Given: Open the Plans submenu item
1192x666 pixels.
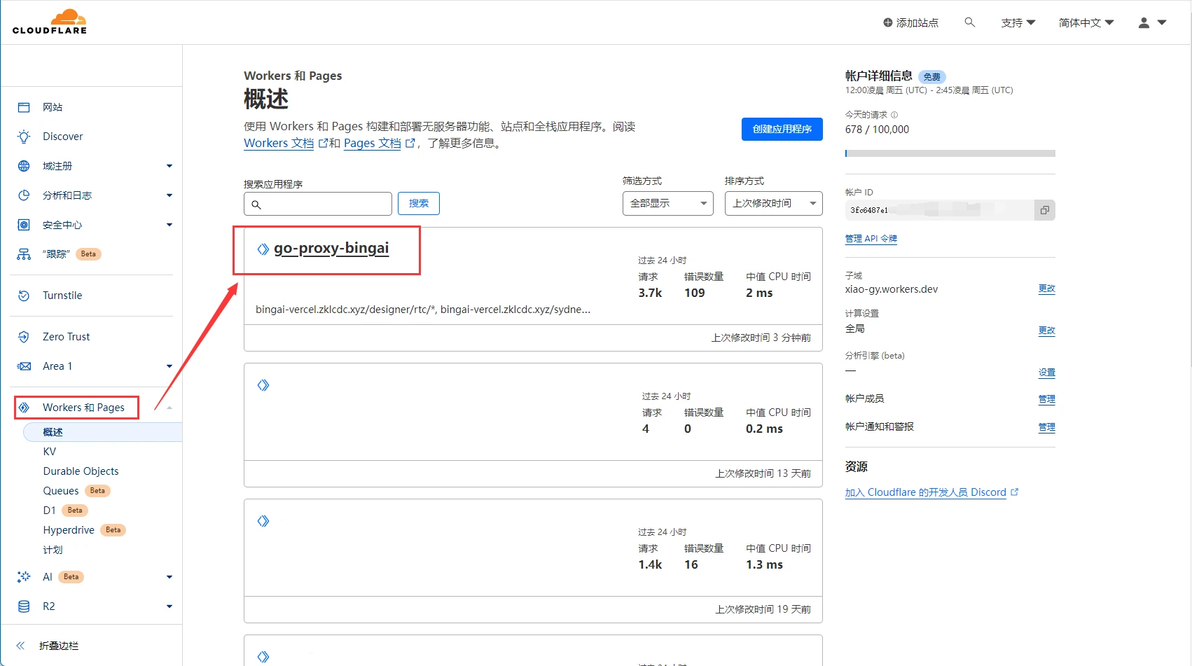Looking at the screenshot, I should pyautogui.click(x=52, y=550).
